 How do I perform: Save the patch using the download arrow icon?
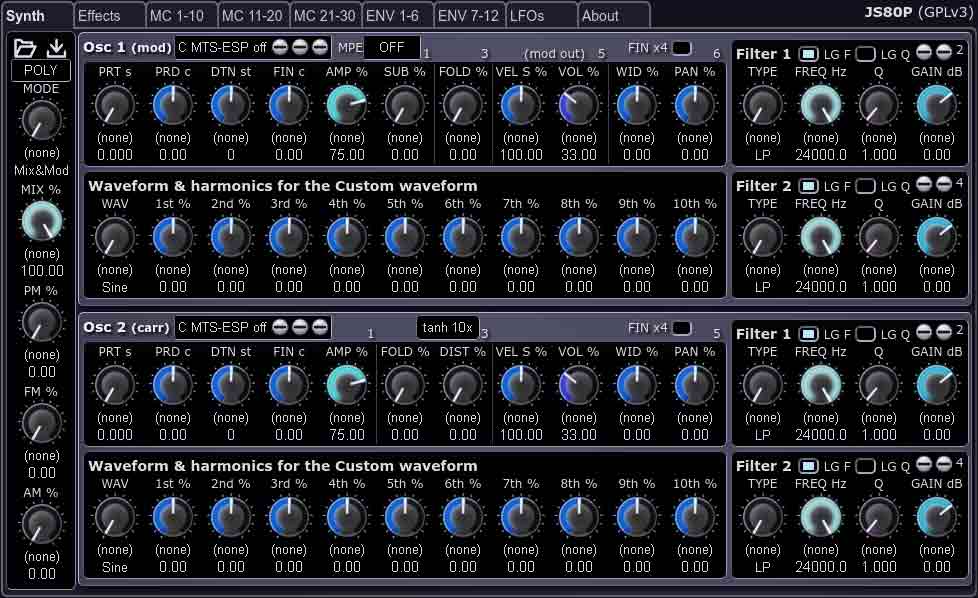pos(56,45)
